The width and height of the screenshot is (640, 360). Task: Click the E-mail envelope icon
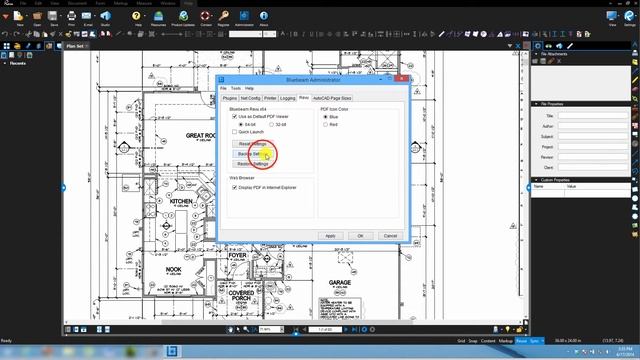pyautogui.click(x=87, y=16)
